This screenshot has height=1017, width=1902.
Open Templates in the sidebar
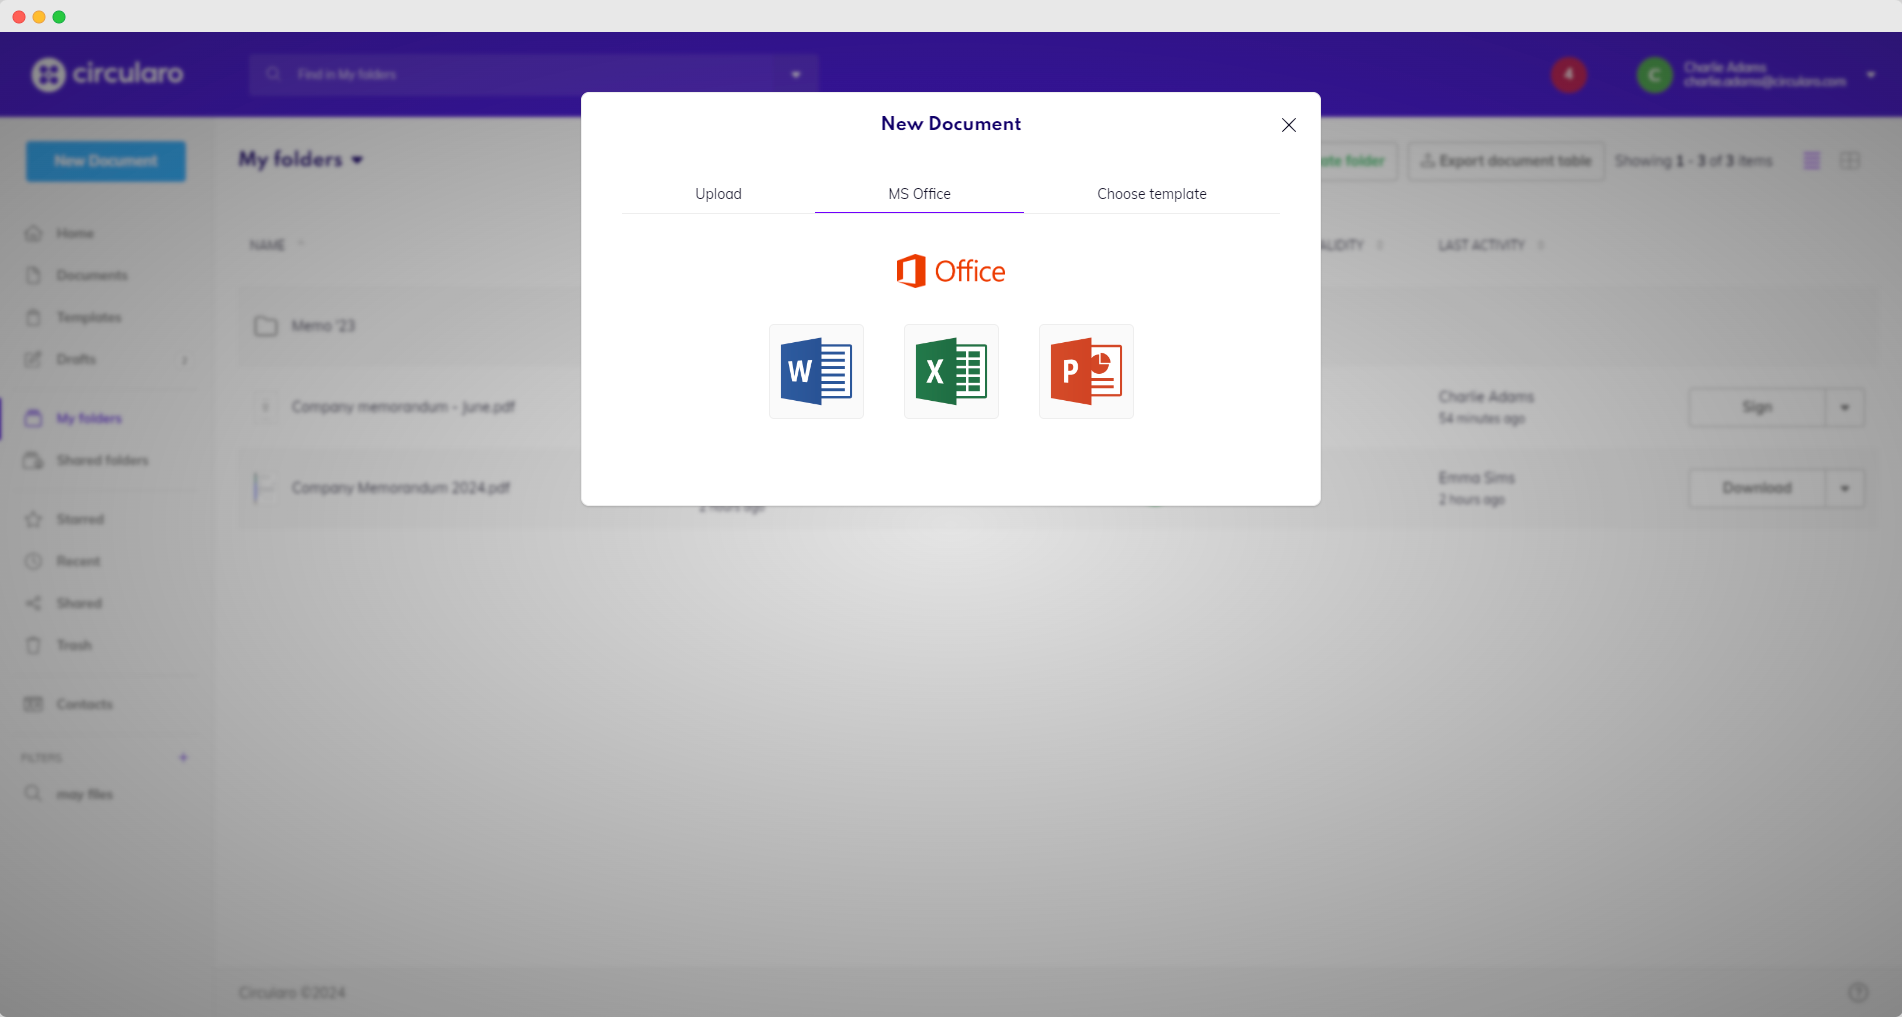coord(88,317)
